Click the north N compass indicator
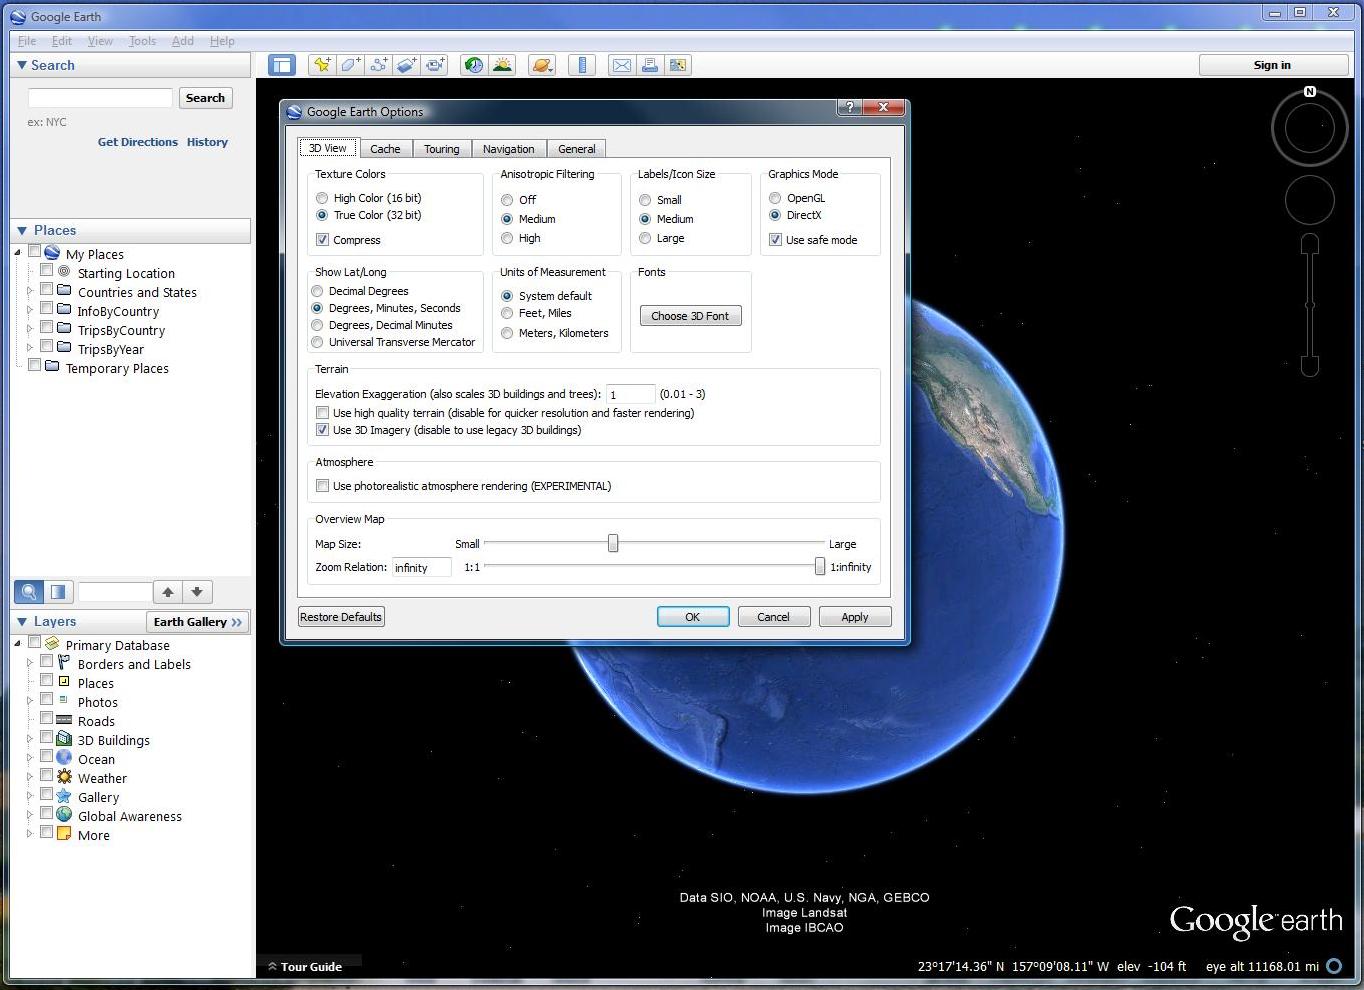Viewport: 1364px width, 990px height. [1310, 92]
